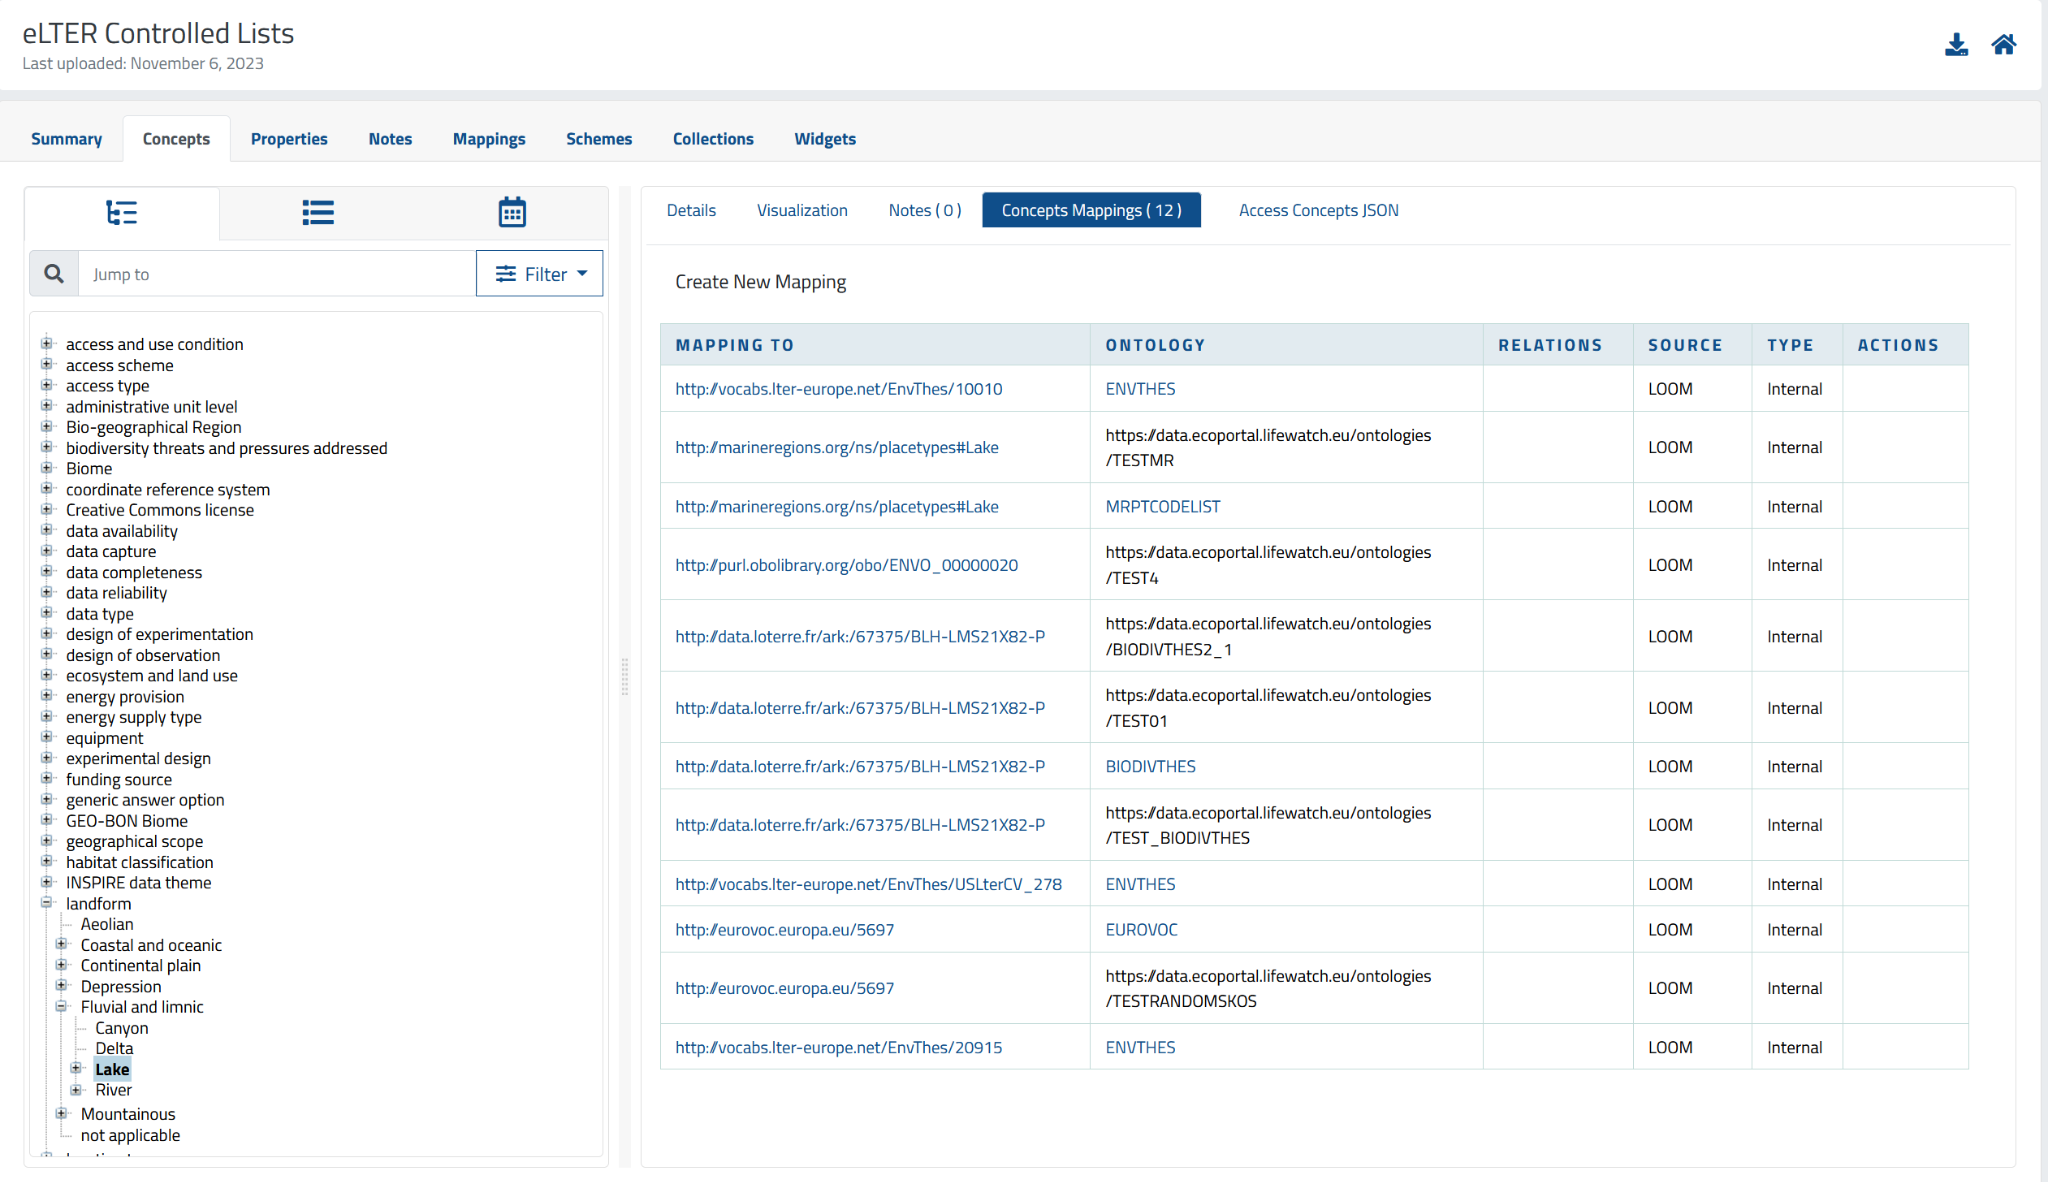
Task: Open the Visualization tab
Action: (x=802, y=210)
